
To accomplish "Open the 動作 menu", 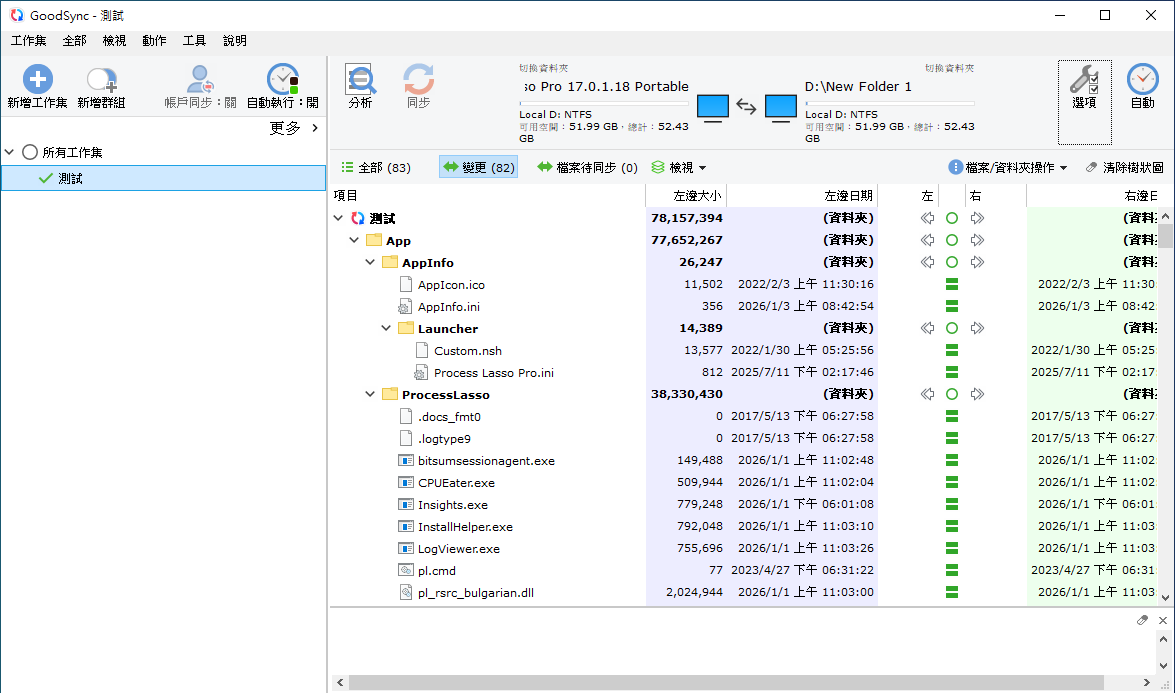I will click(154, 40).
